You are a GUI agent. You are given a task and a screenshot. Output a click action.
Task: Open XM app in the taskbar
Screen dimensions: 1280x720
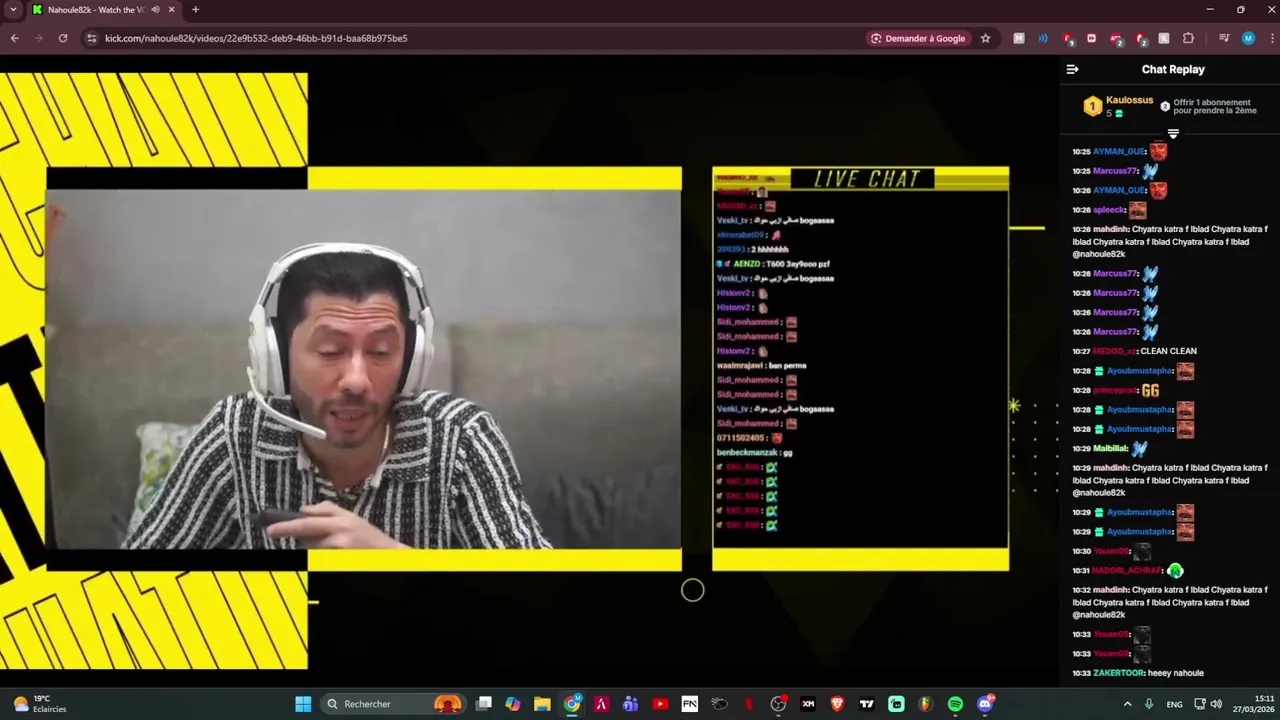coord(808,704)
